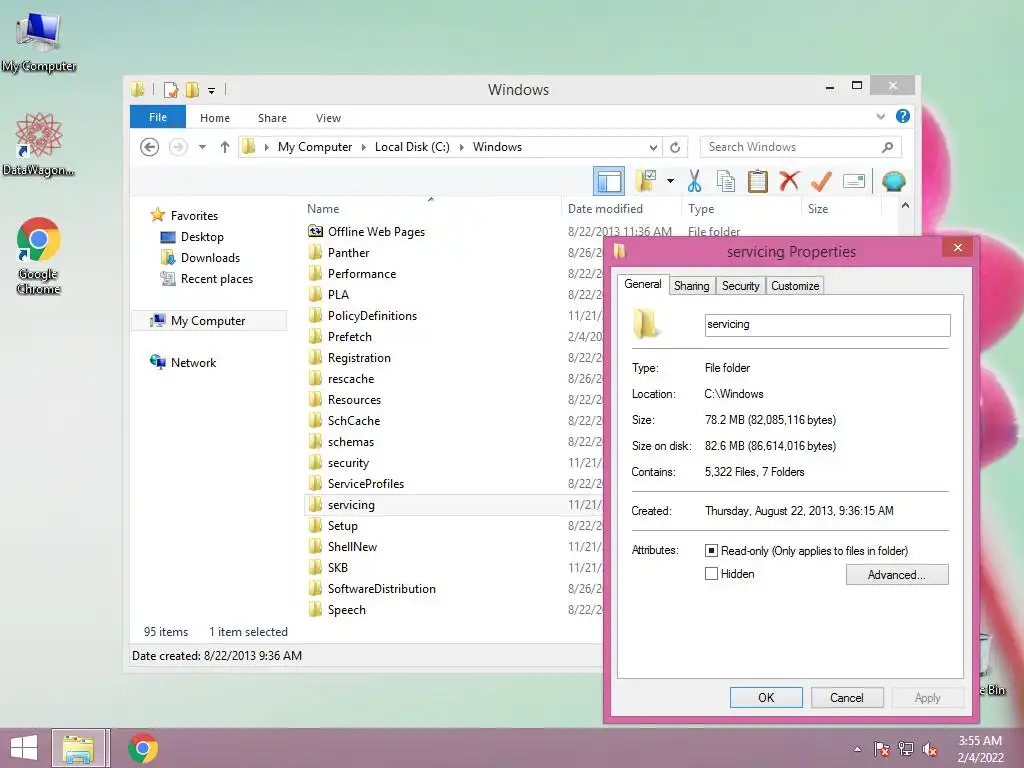Screen dimensions: 1024x768
Task: Click the red X Delete icon
Action: point(789,180)
